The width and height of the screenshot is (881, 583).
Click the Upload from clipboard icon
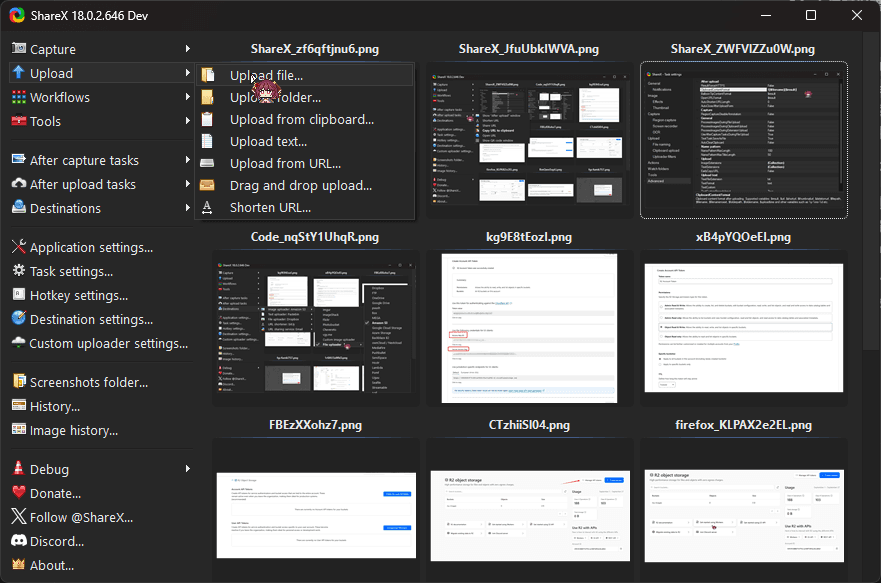point(207,119)
